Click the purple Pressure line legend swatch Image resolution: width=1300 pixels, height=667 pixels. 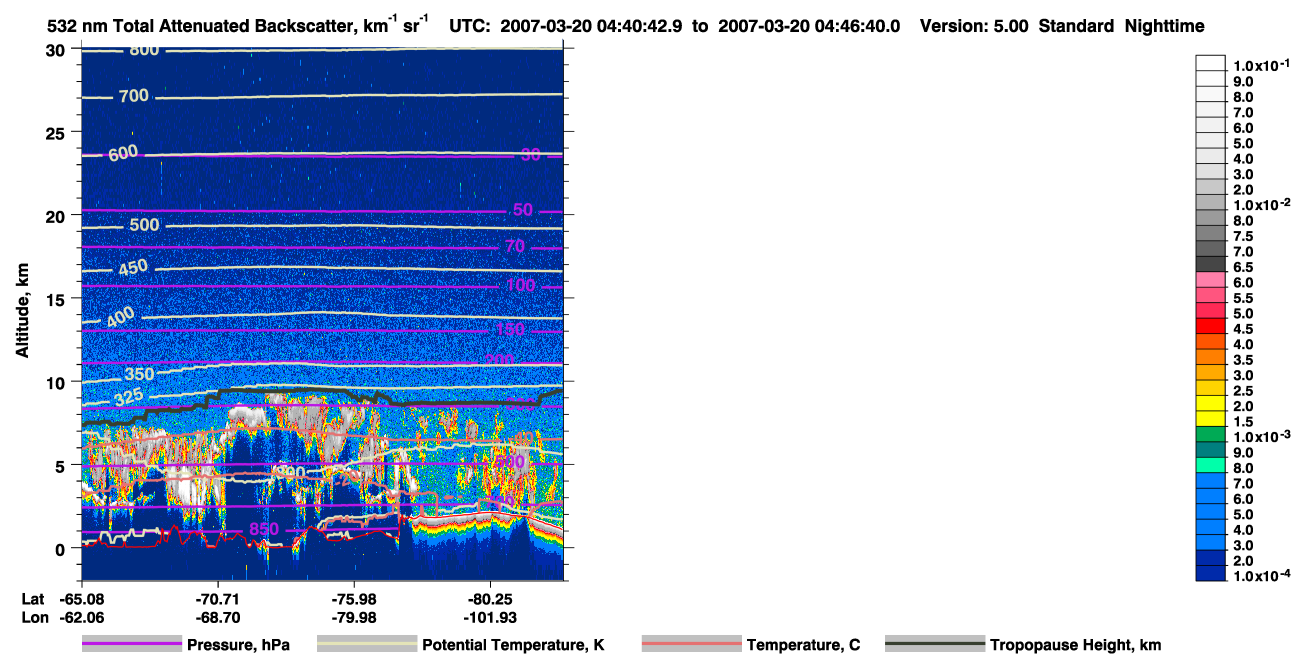pos(132,645)
